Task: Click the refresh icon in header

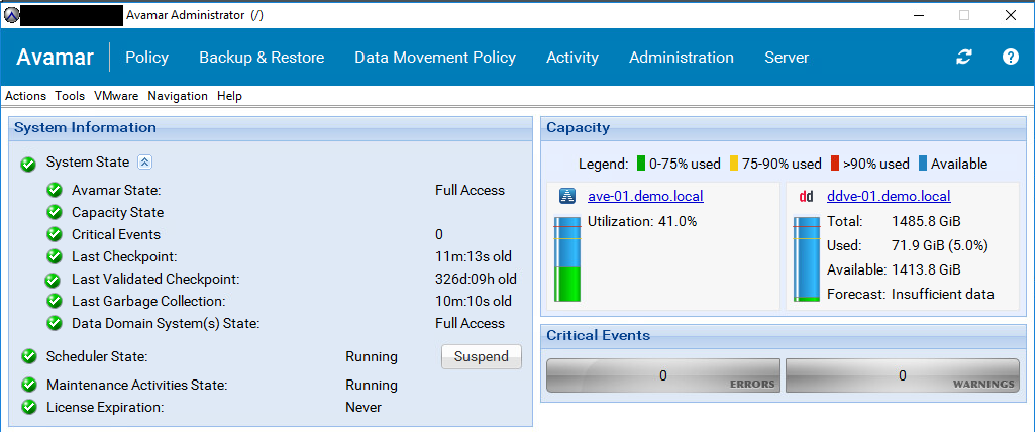Action: click(963, 57)
